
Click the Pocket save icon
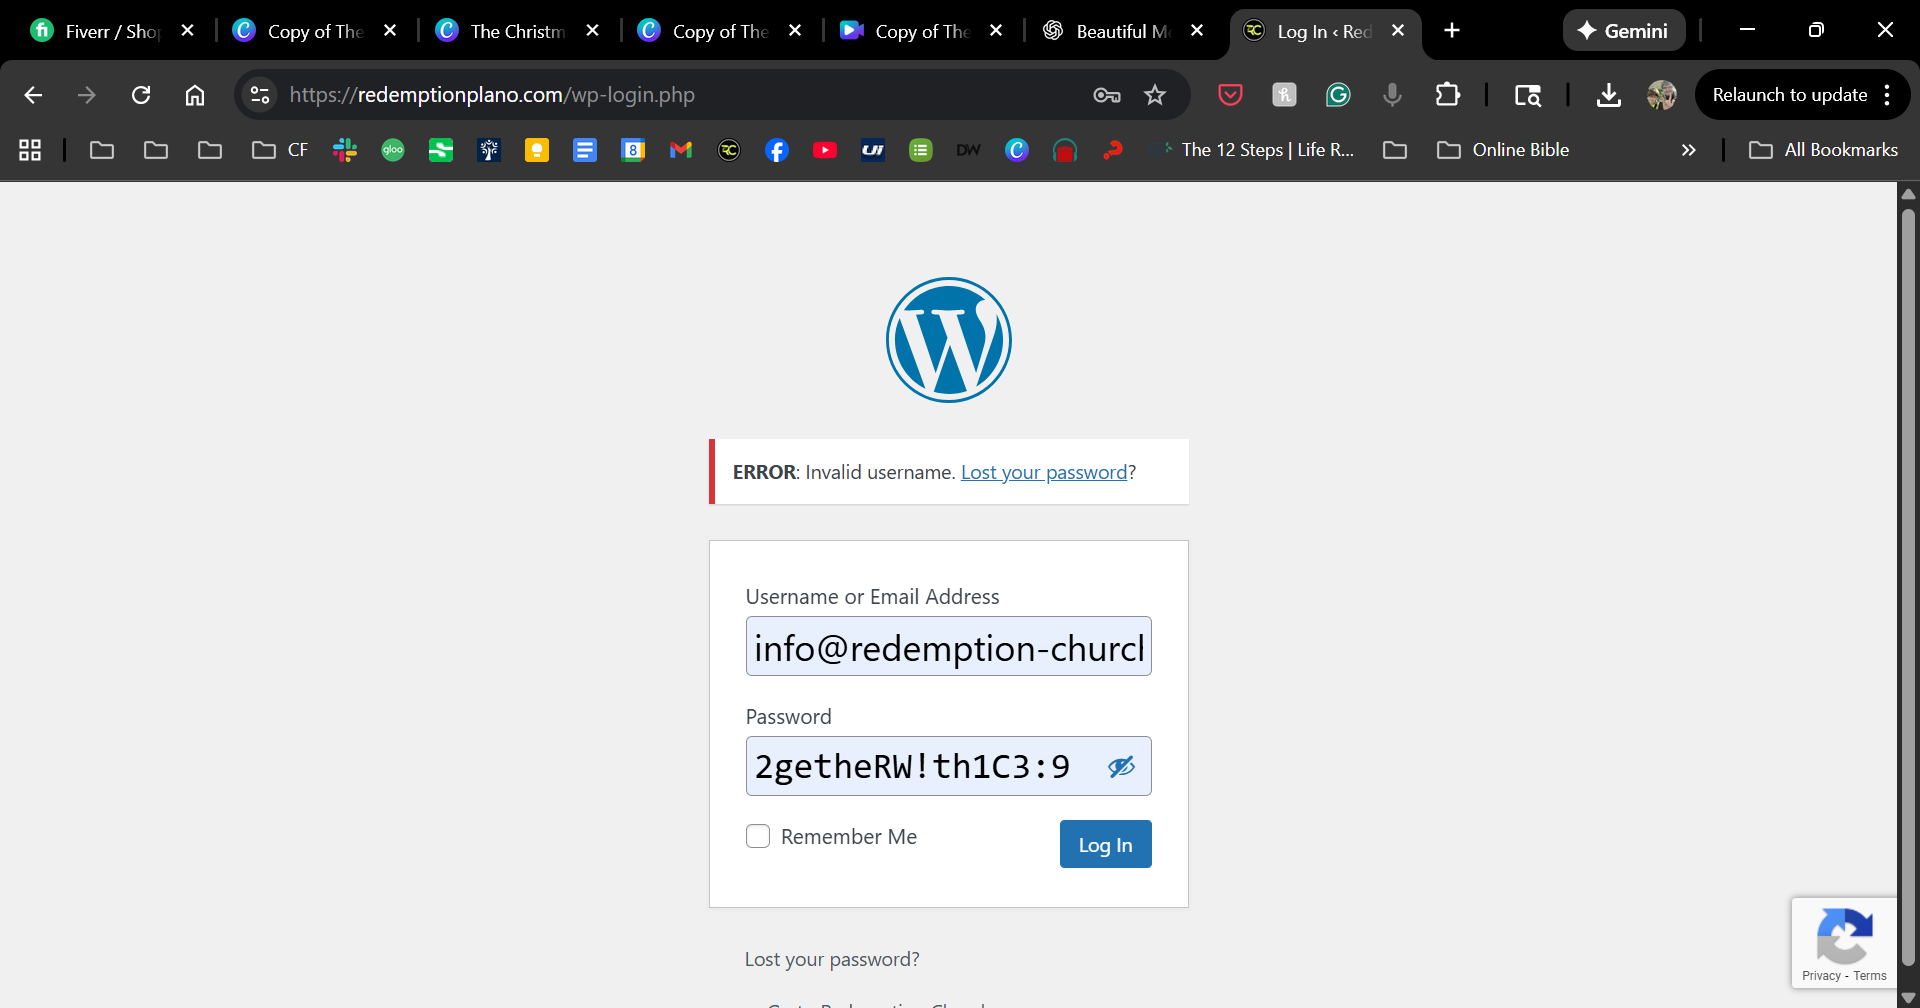[1230, 95]
